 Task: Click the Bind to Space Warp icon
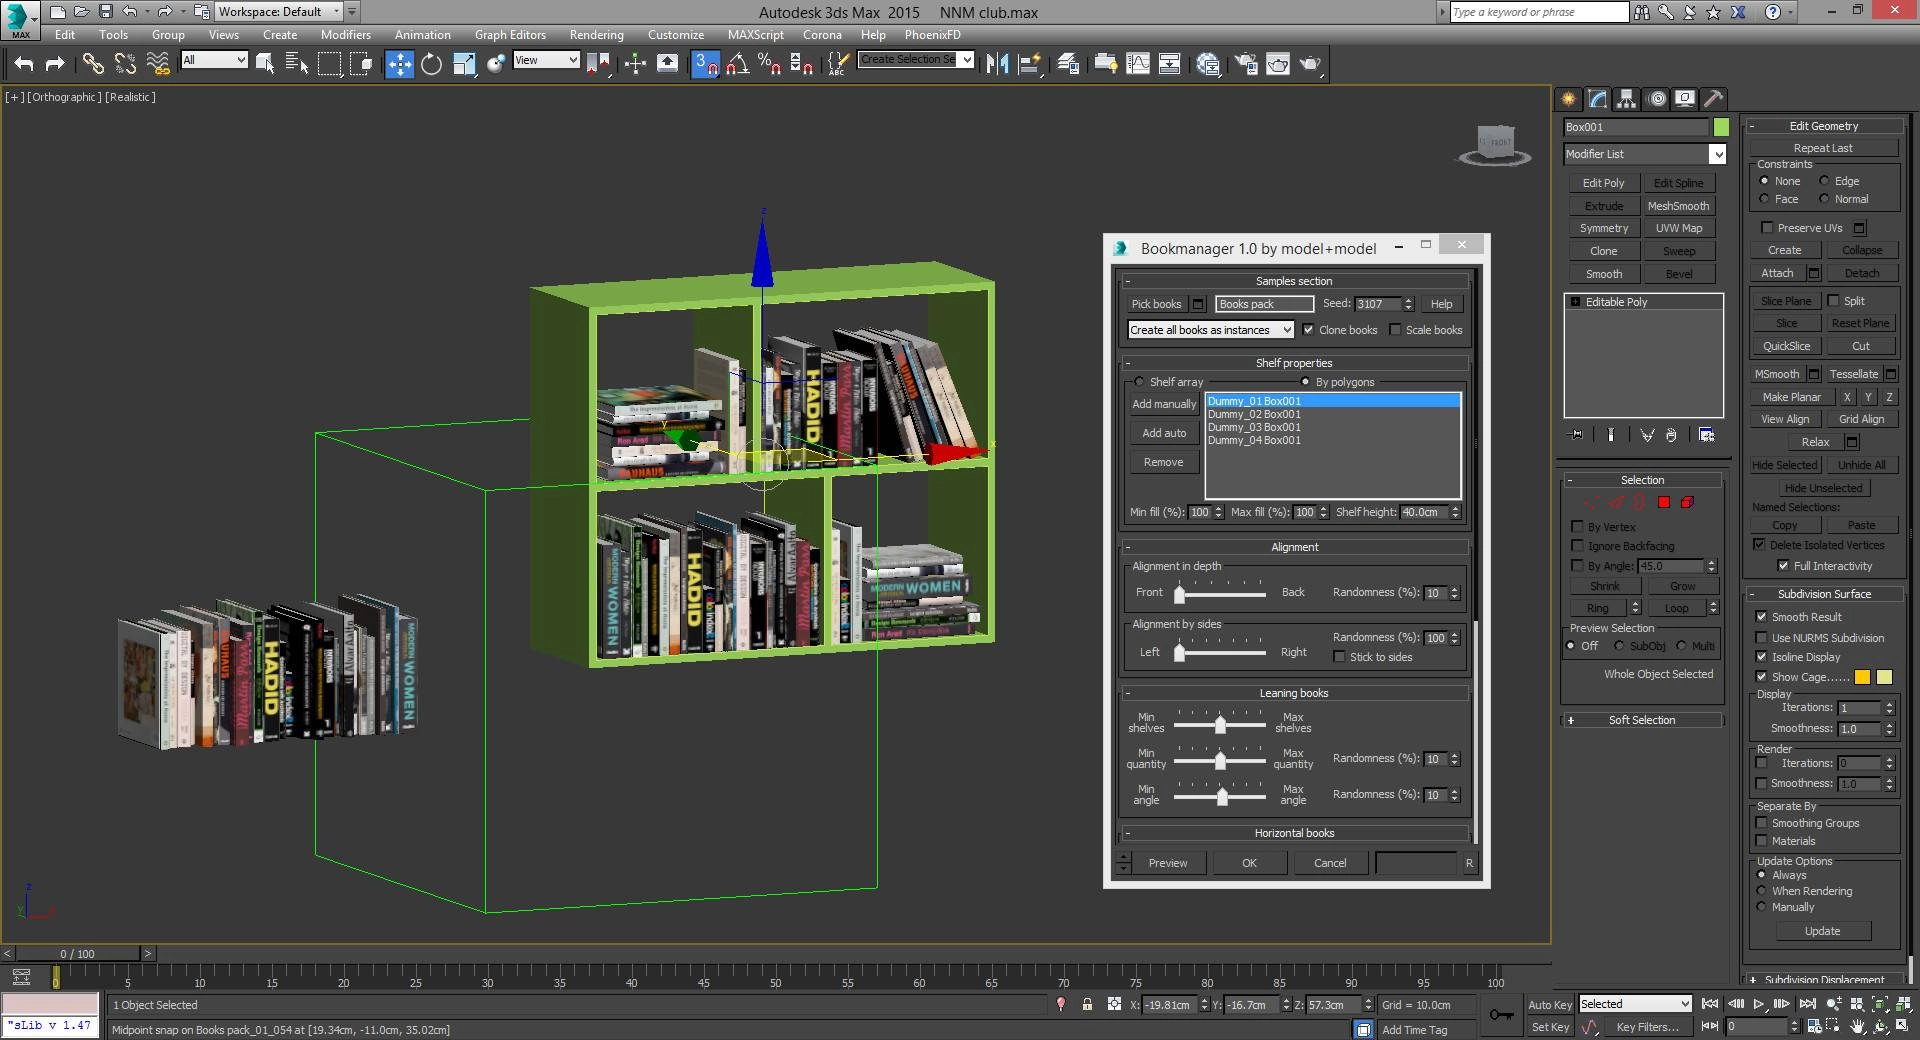(158, 64)
